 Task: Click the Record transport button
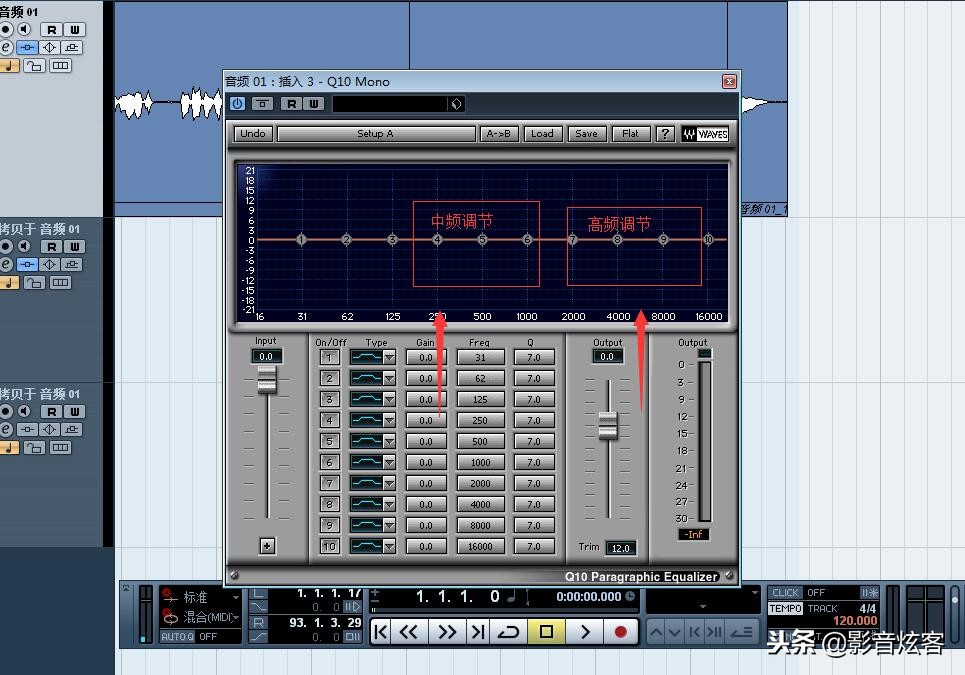(620, 632)
